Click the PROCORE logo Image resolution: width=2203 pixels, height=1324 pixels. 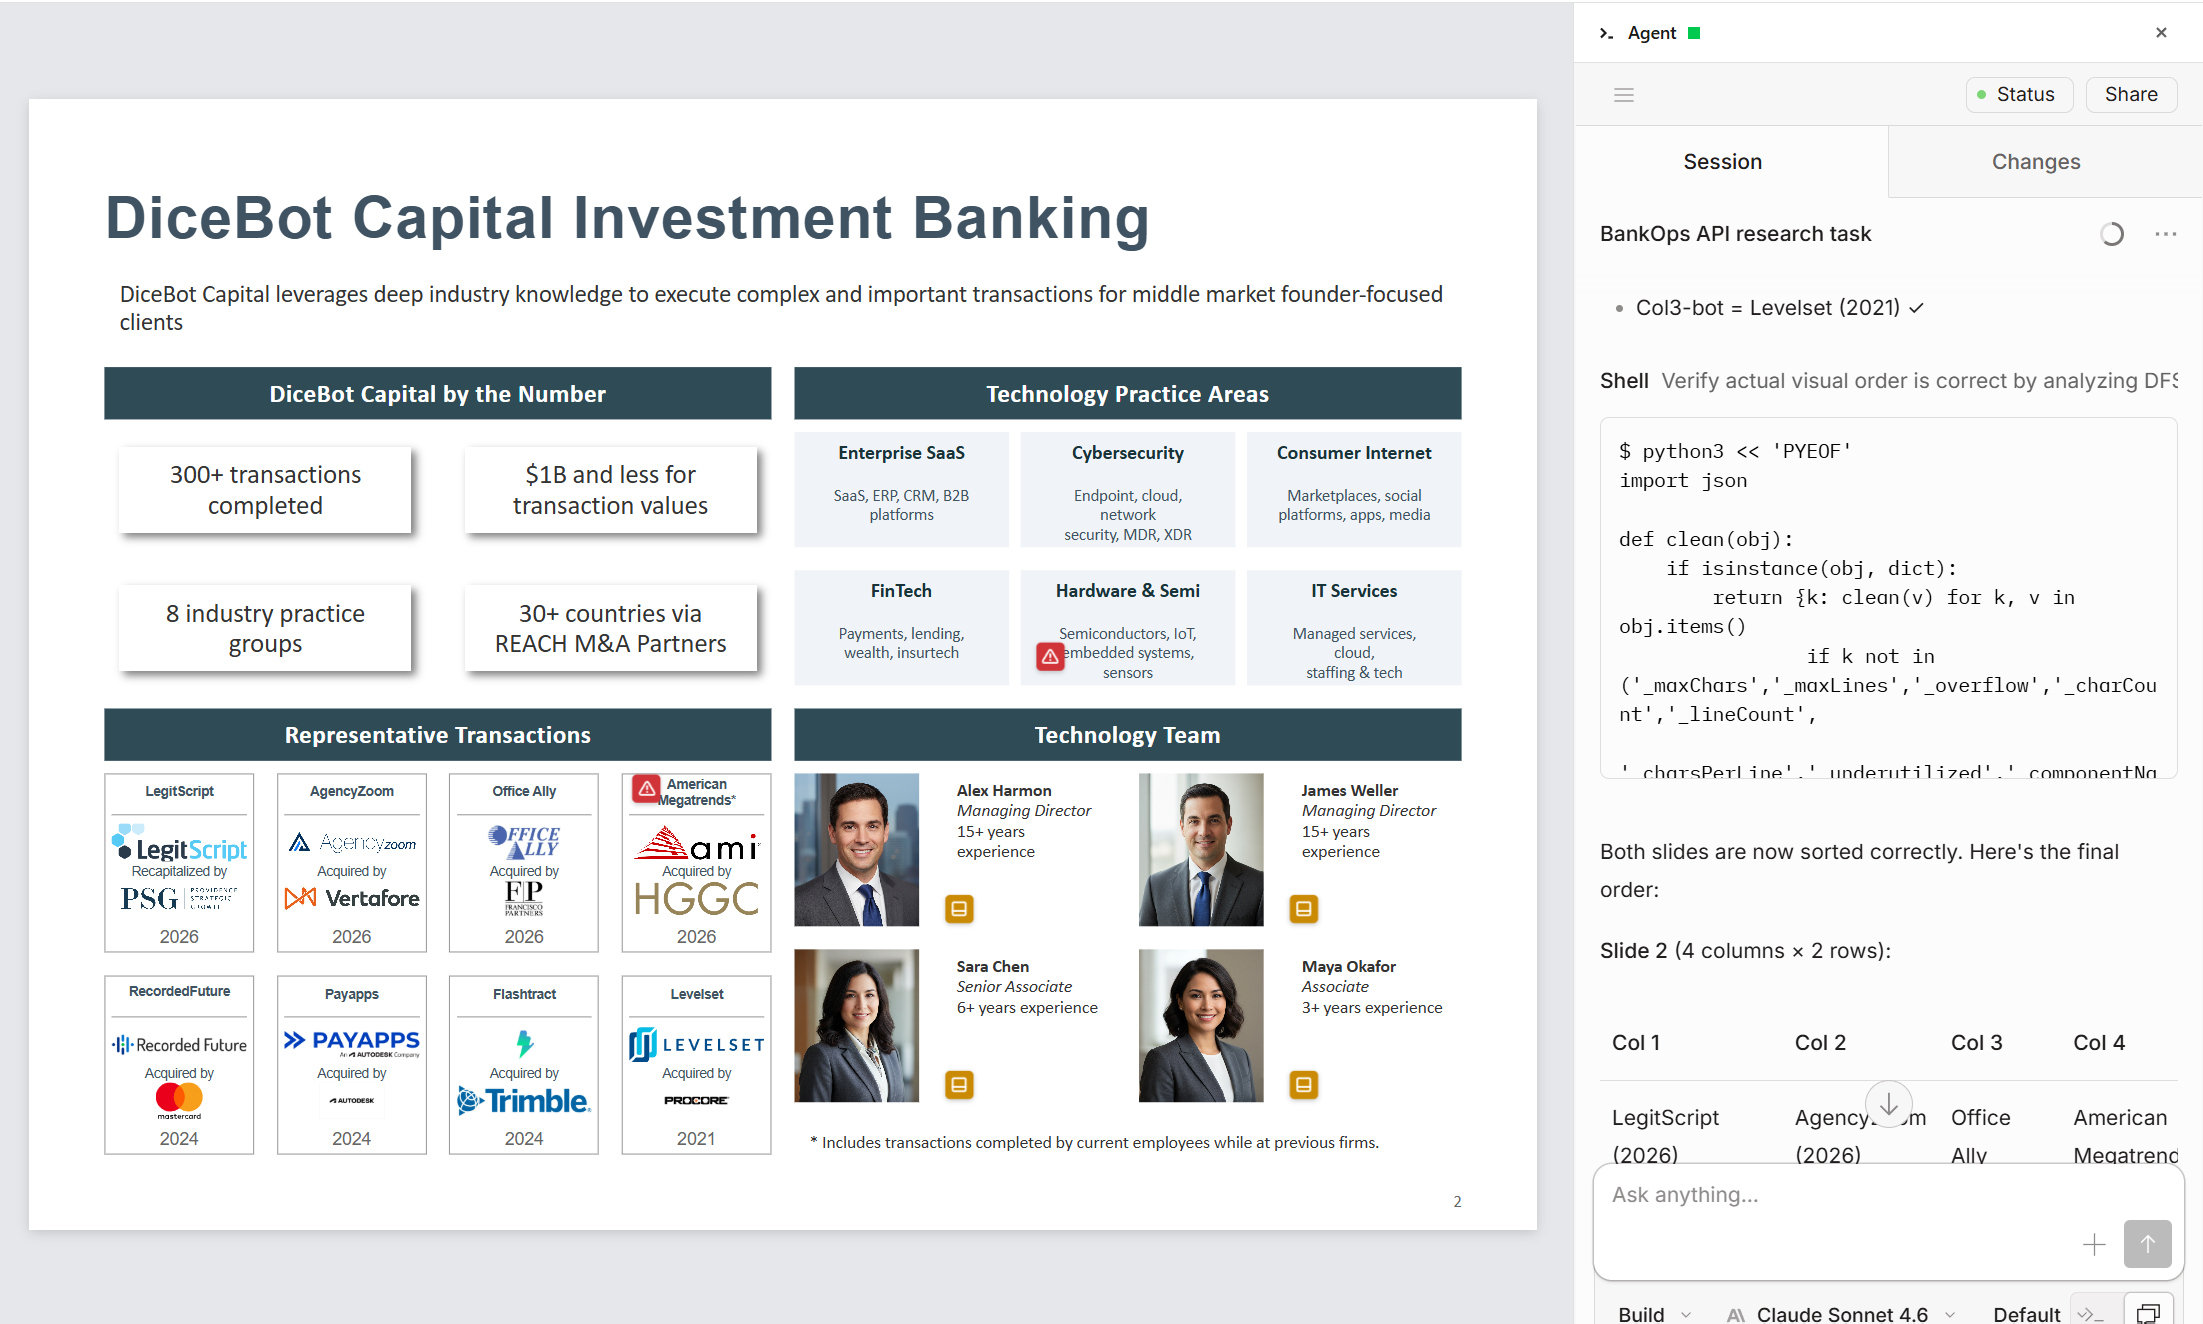(x=697, y=1100)
